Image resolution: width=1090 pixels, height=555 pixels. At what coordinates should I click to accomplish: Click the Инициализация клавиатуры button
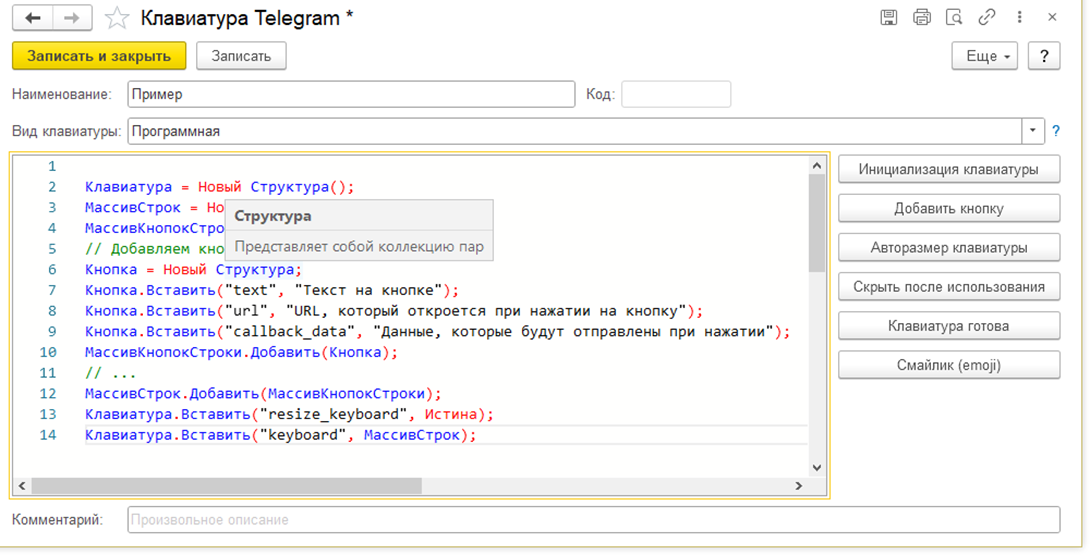click(948, 170)
